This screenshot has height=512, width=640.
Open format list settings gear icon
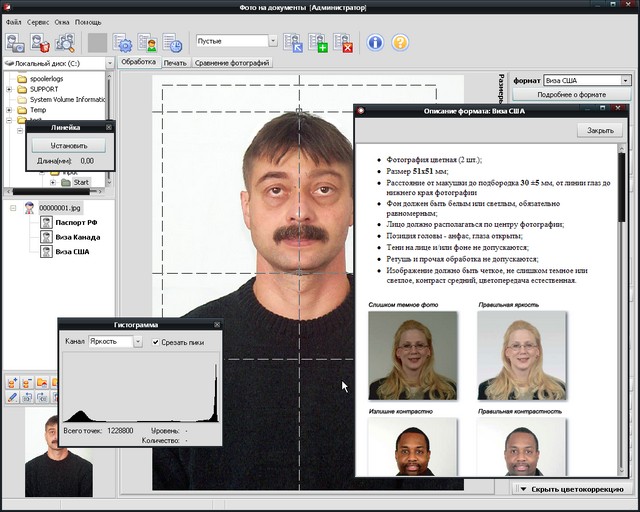[x=122, y=43]
